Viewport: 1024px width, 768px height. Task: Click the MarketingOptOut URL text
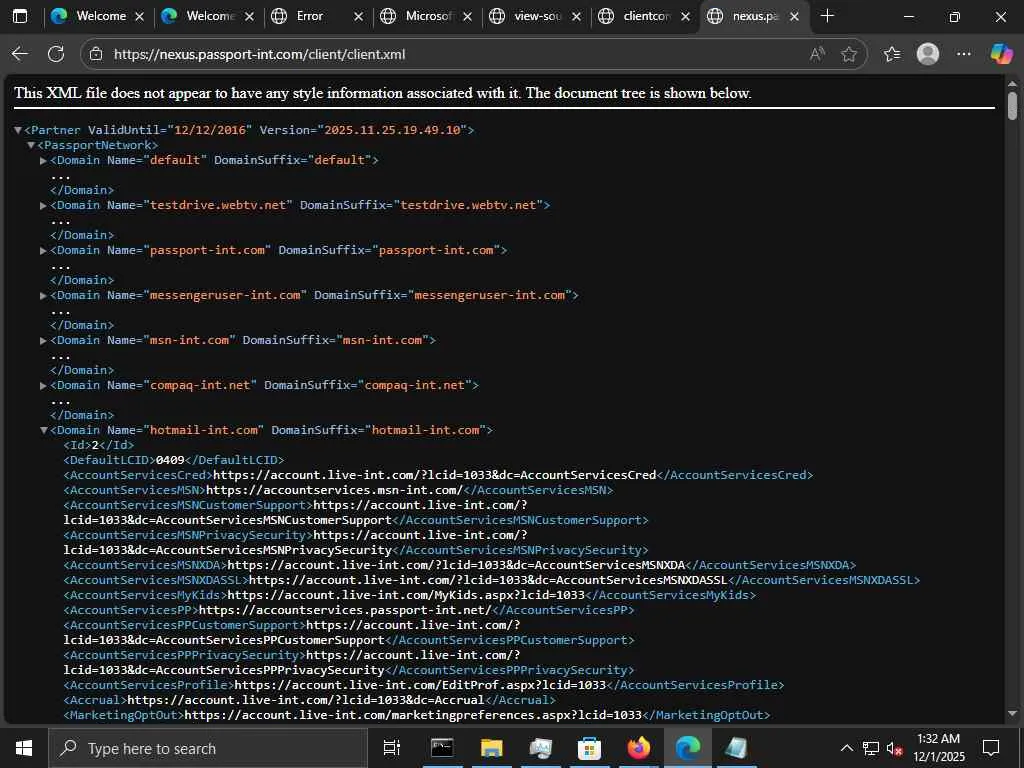pyautogui.click(x=413, y=715)
